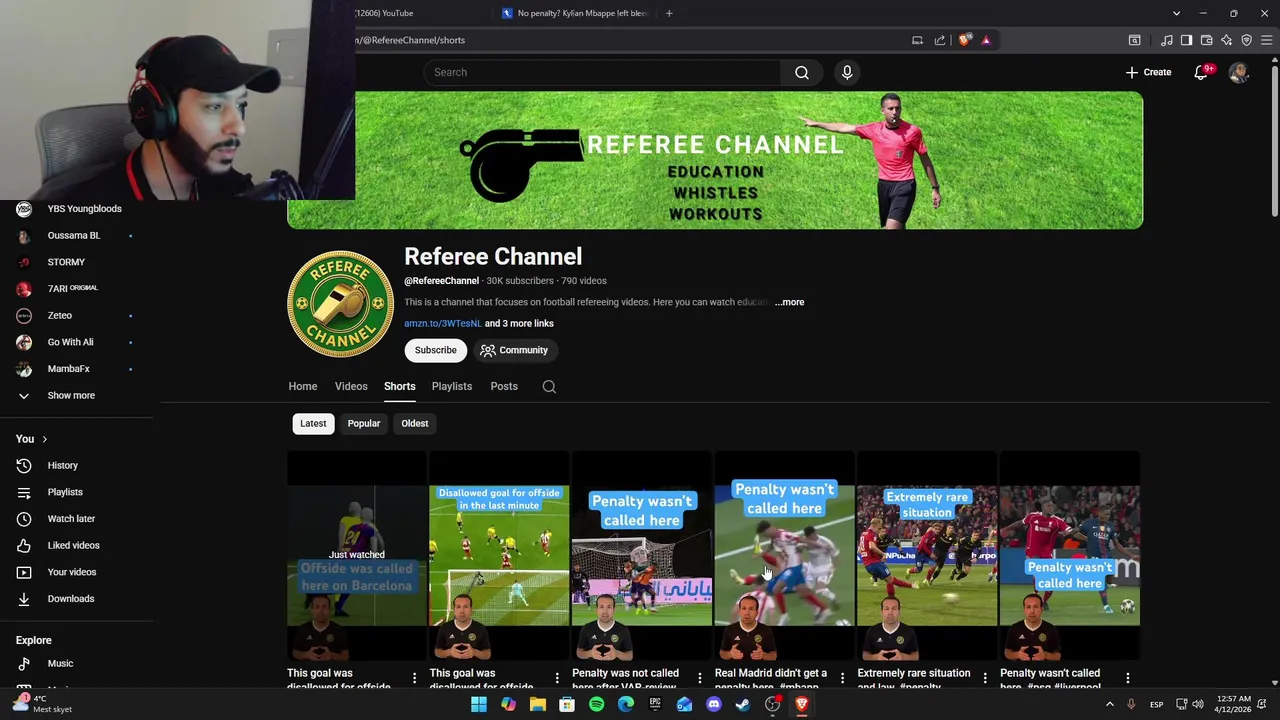This screenshot has width=1280, height=720.
Task: Search within channel using magnifier icon
Action: (549, 386)
